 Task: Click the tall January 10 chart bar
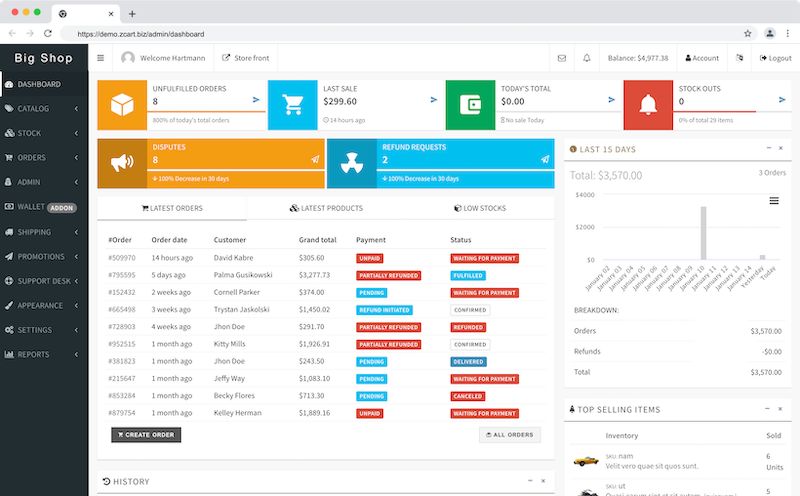pos(703,233)
